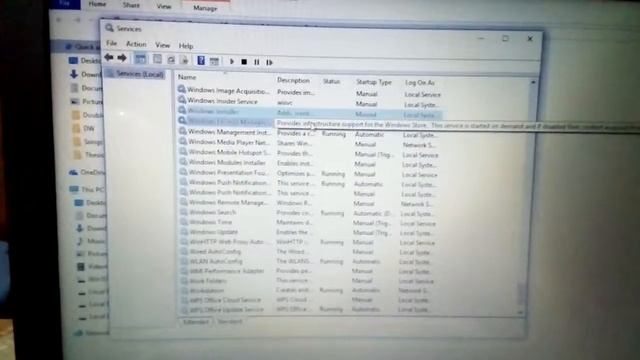Select the Wired AutoConfig service row
This screenshot has width=640, height=360.
(307, 252)
